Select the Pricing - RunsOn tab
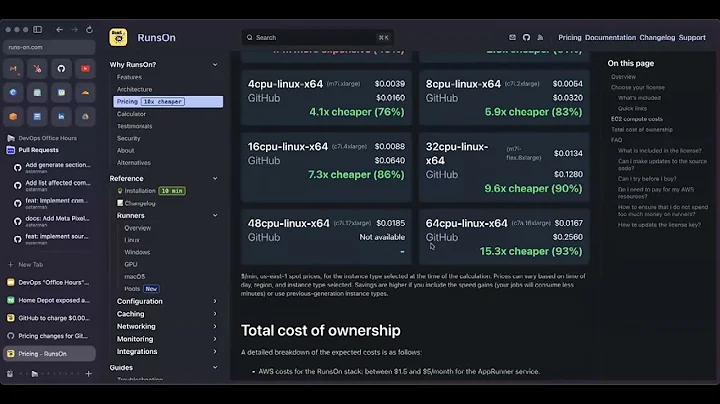Viewport: 720px width, 404px height. tap(50, 354)
